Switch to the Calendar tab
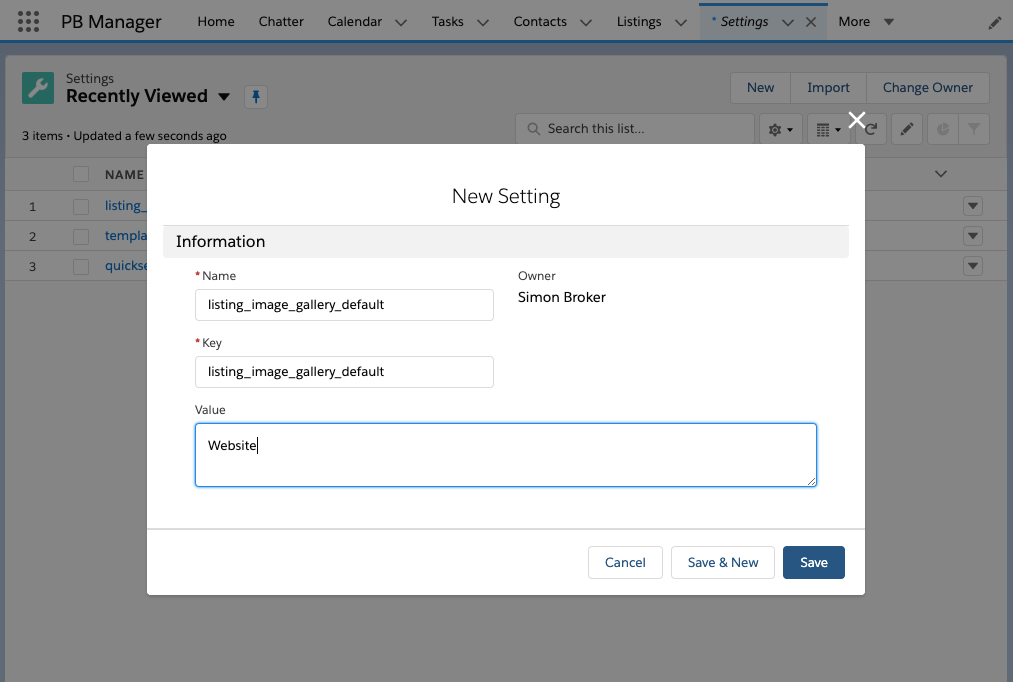This screenshot has width=1013, height=682. tap(355, 22)
